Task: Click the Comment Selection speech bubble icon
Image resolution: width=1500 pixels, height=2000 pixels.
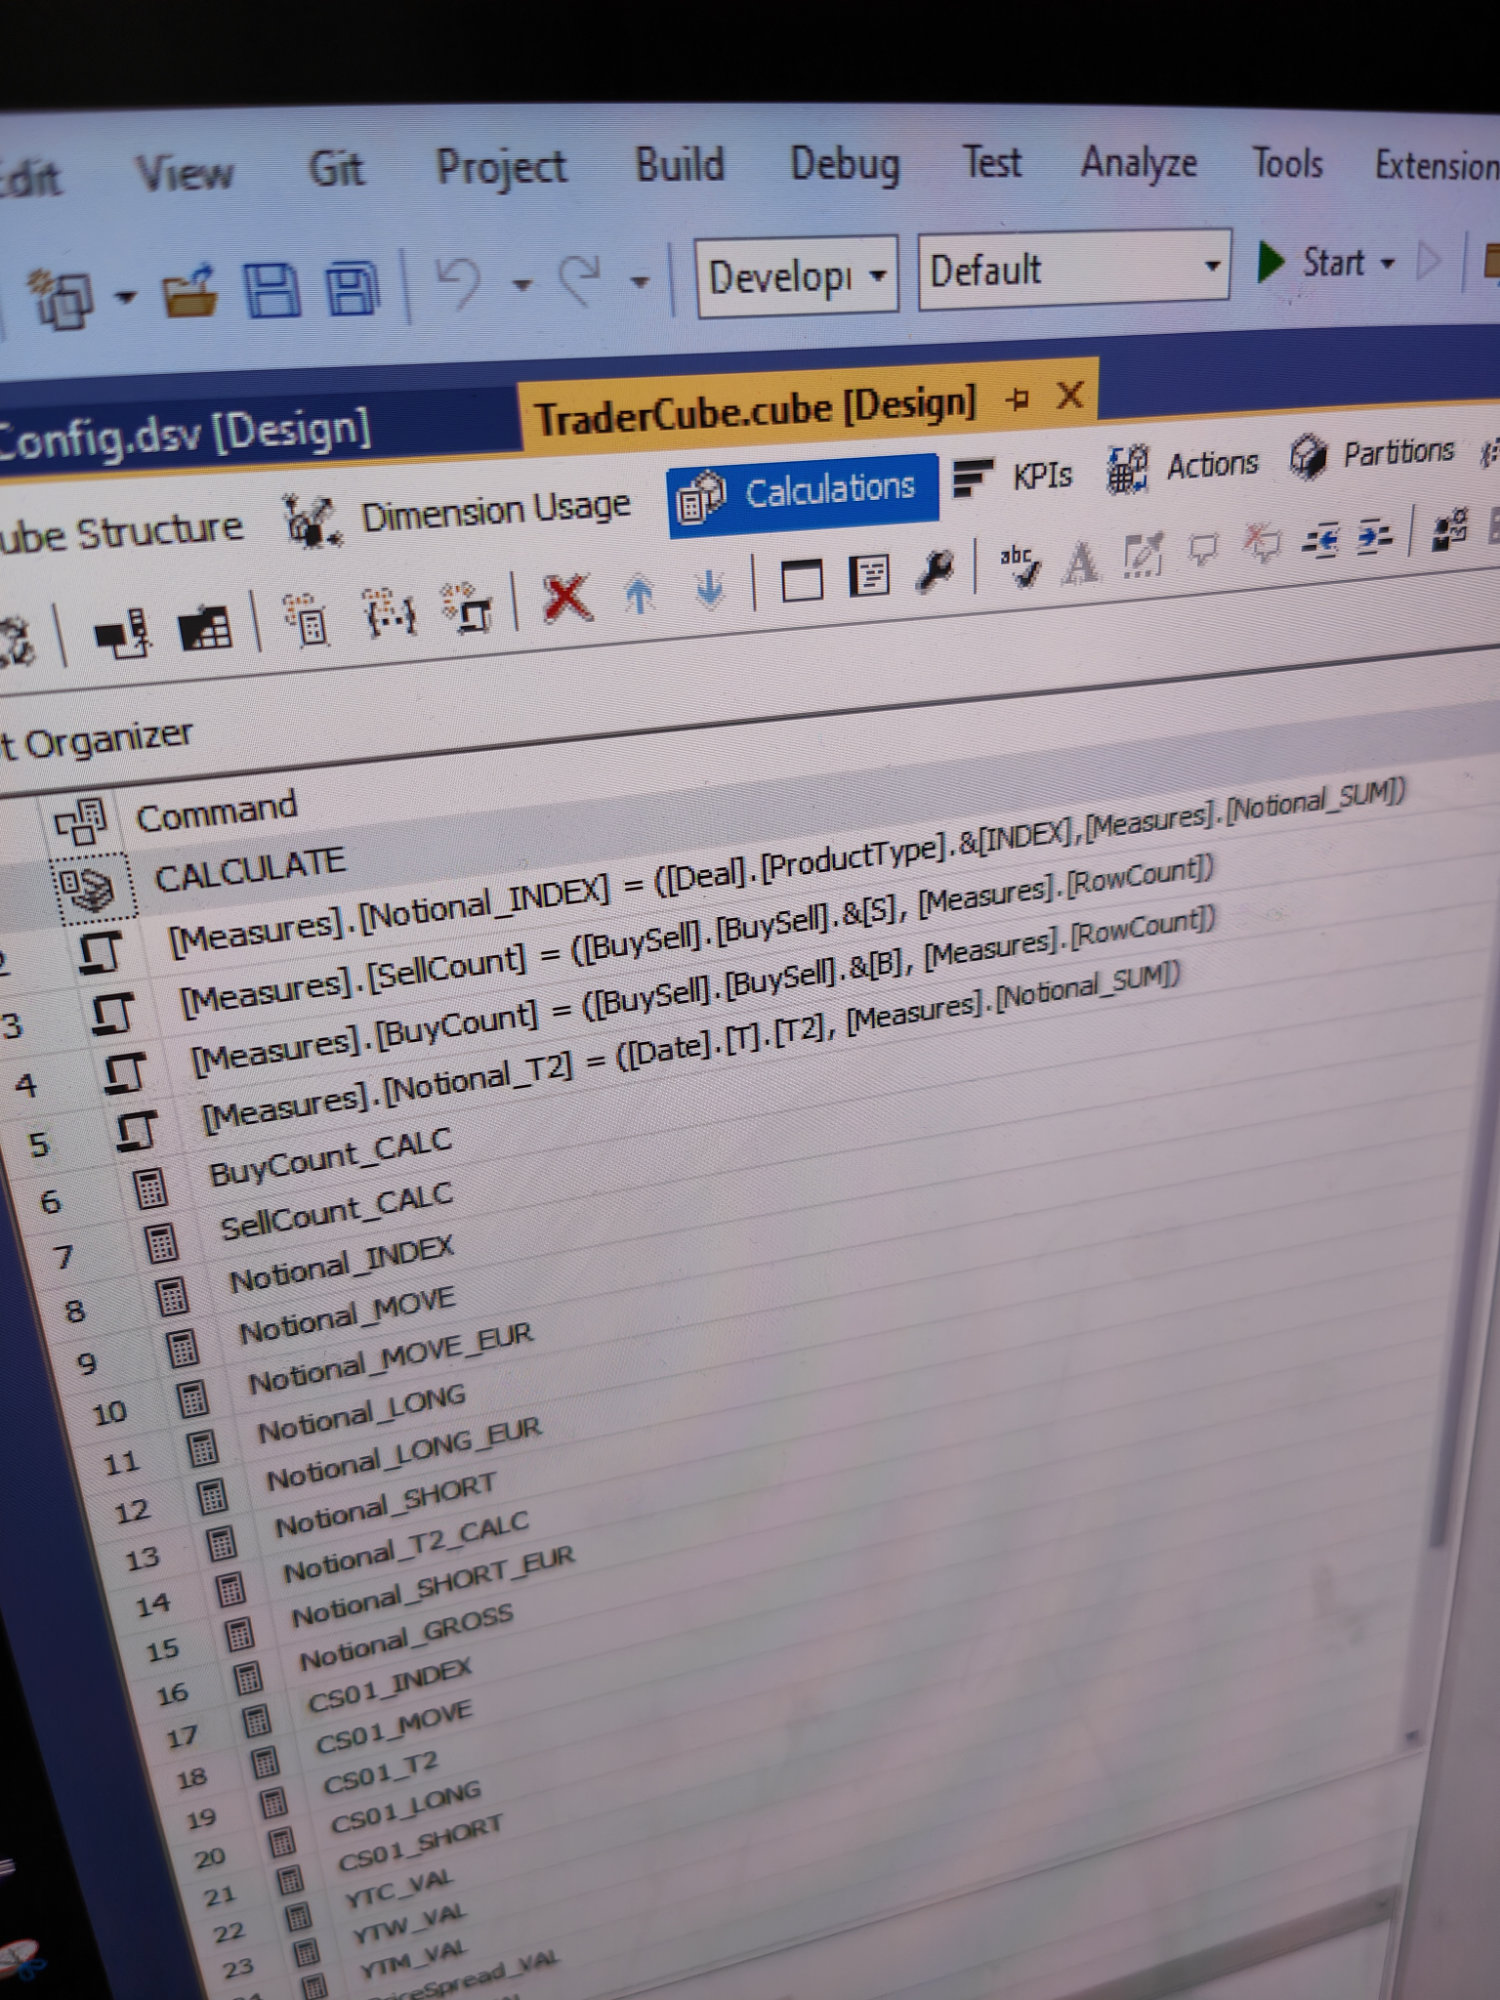Action: 1202,549
